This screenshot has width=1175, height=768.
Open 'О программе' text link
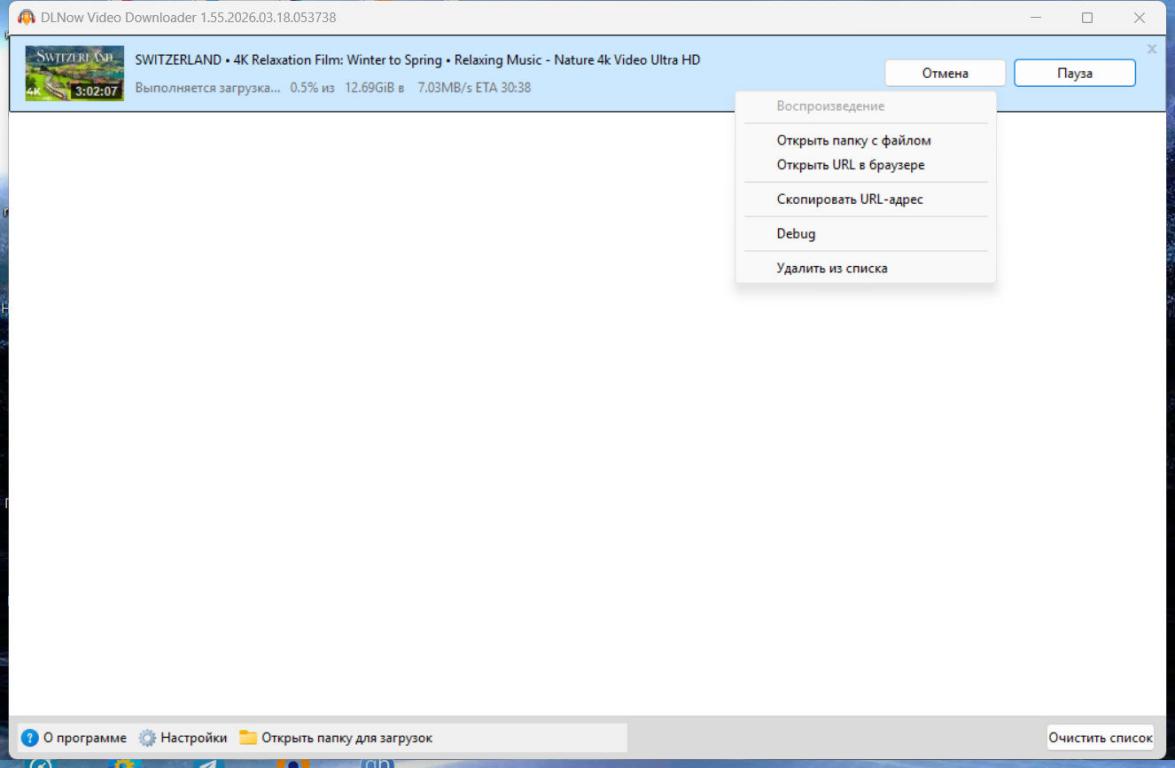coord(85,738)
